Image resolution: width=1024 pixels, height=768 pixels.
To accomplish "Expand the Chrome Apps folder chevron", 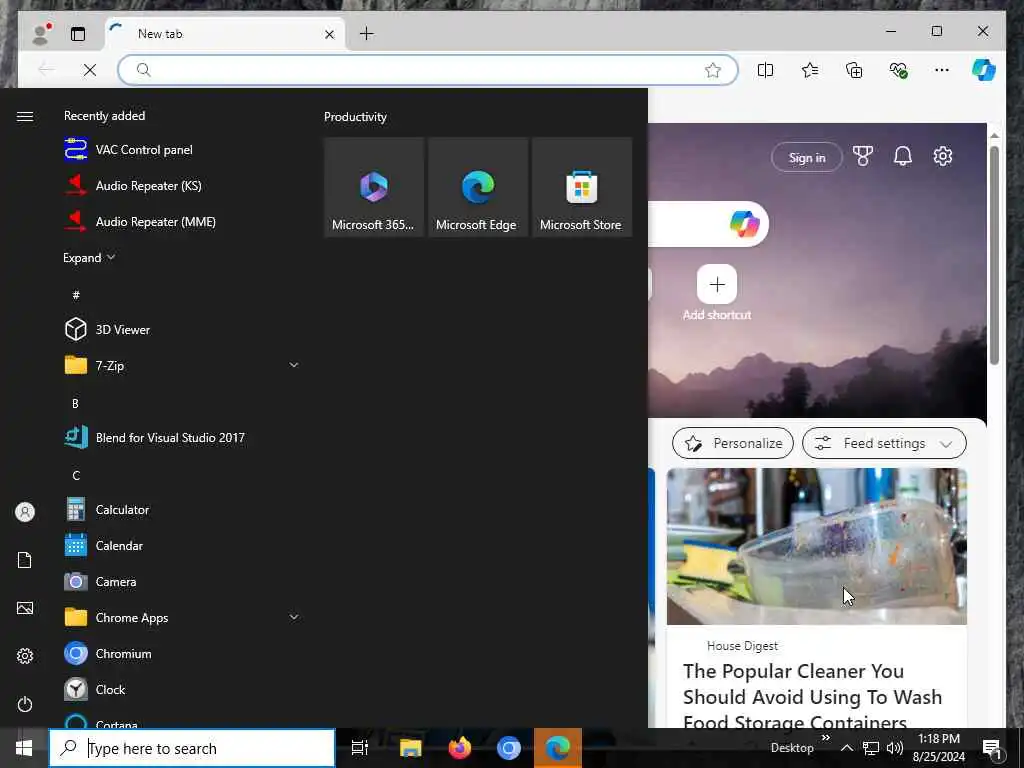I will (294, 617).
